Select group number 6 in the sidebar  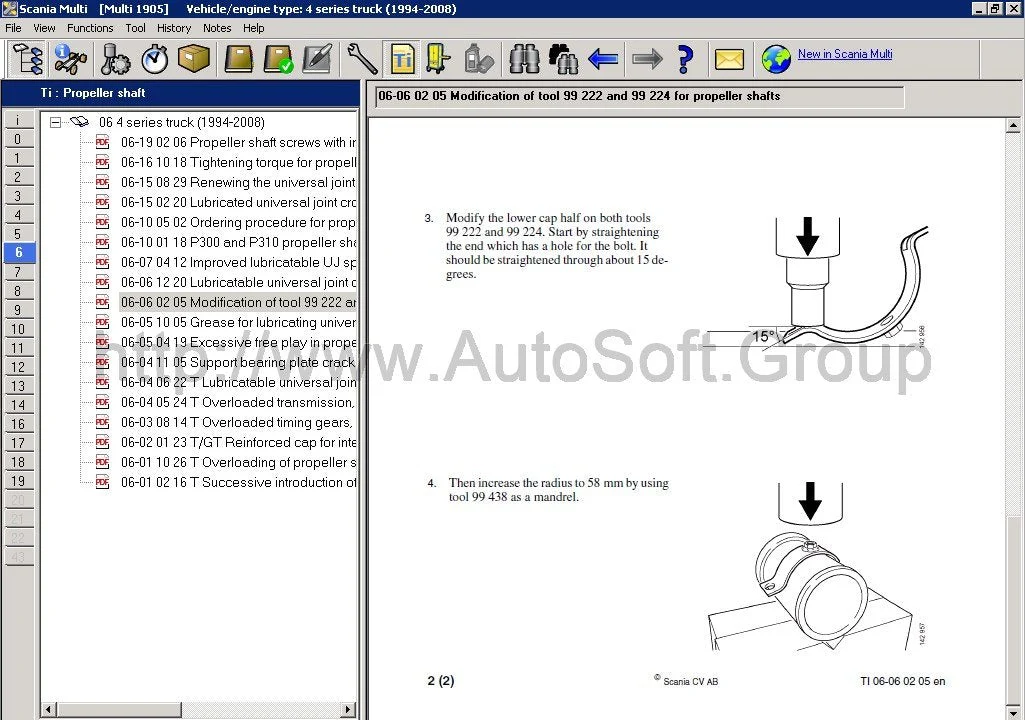click(19, 253)
